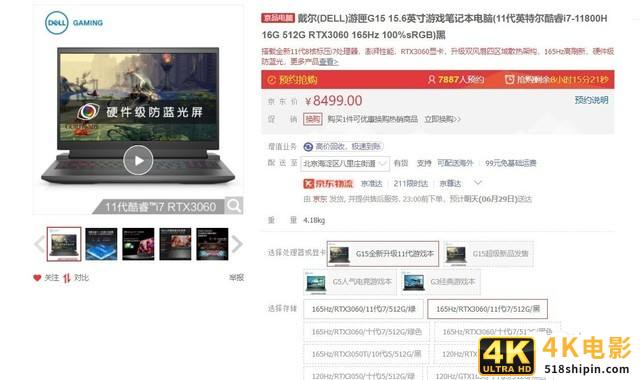This screenshot has width=640, height=380.
Task: Click the red heart 关注 follow icon
Action: (x=37, y=278)
